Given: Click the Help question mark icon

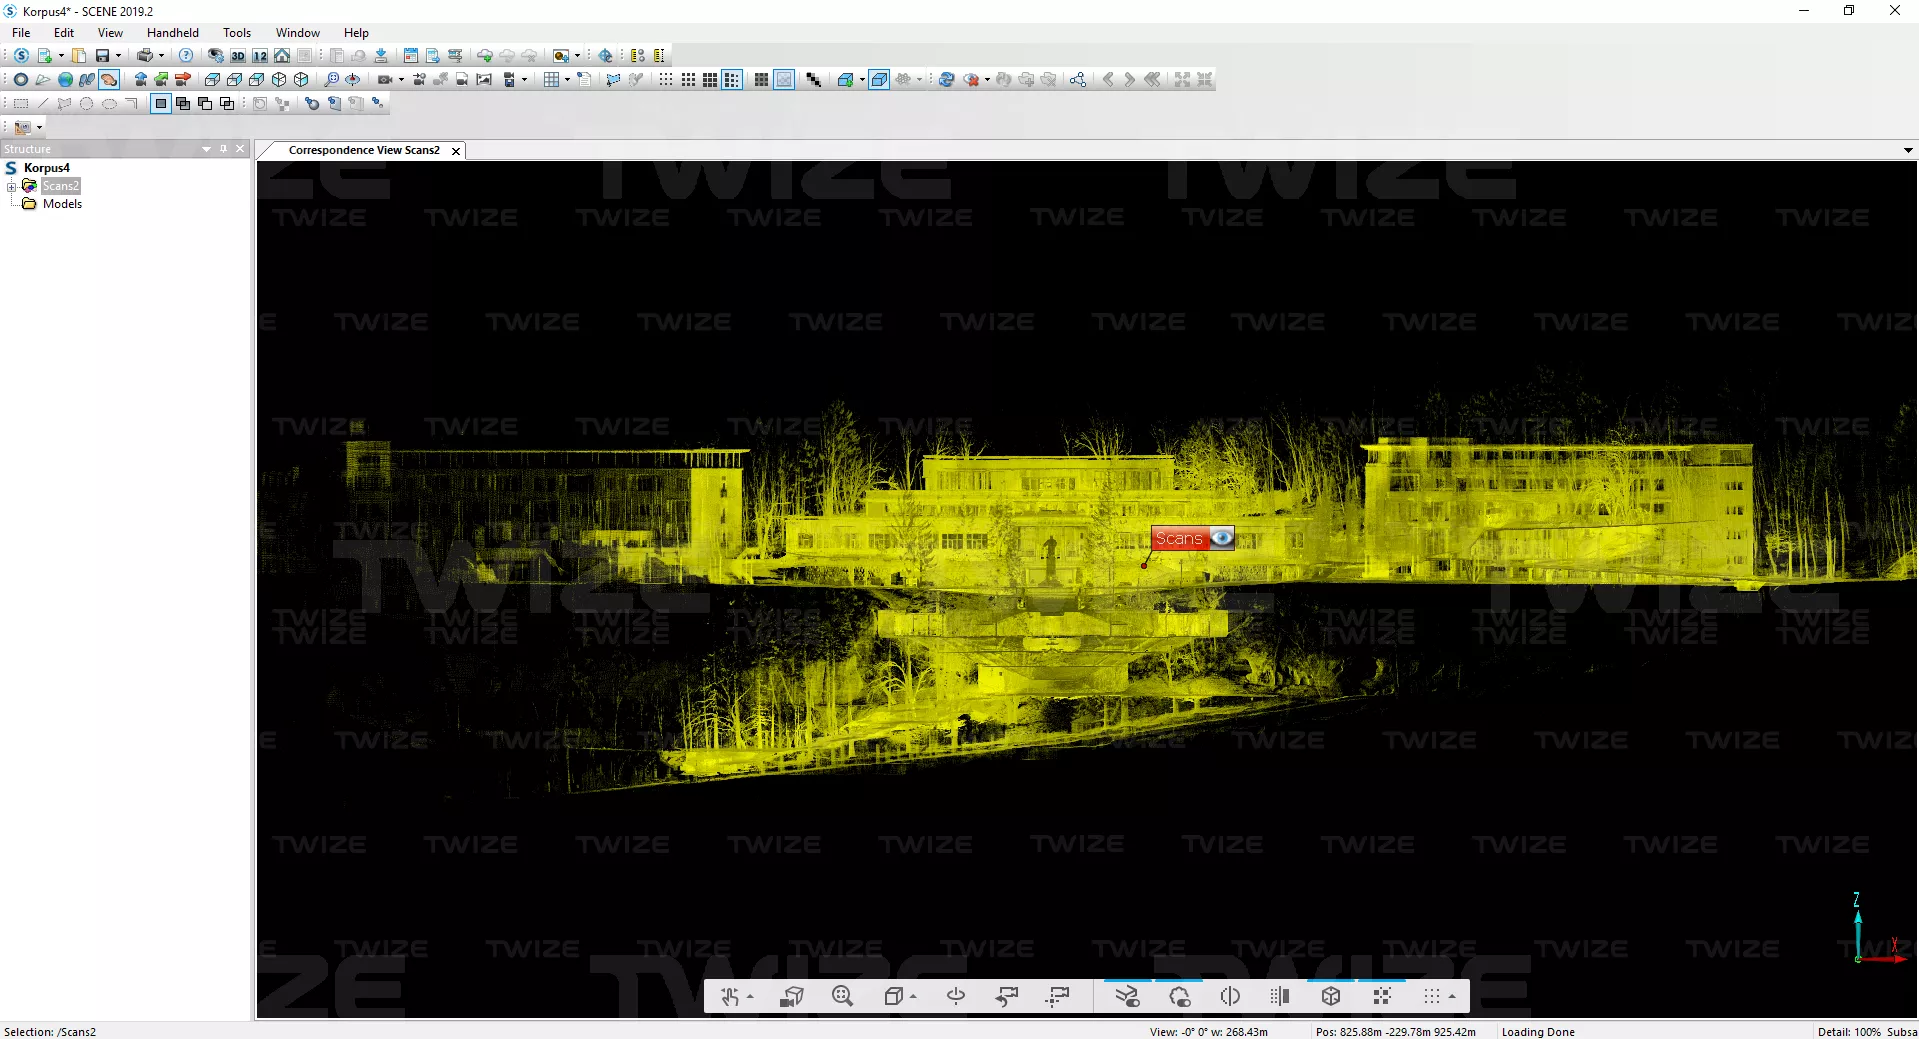Looking at the screenshot, I should point(186,56).
